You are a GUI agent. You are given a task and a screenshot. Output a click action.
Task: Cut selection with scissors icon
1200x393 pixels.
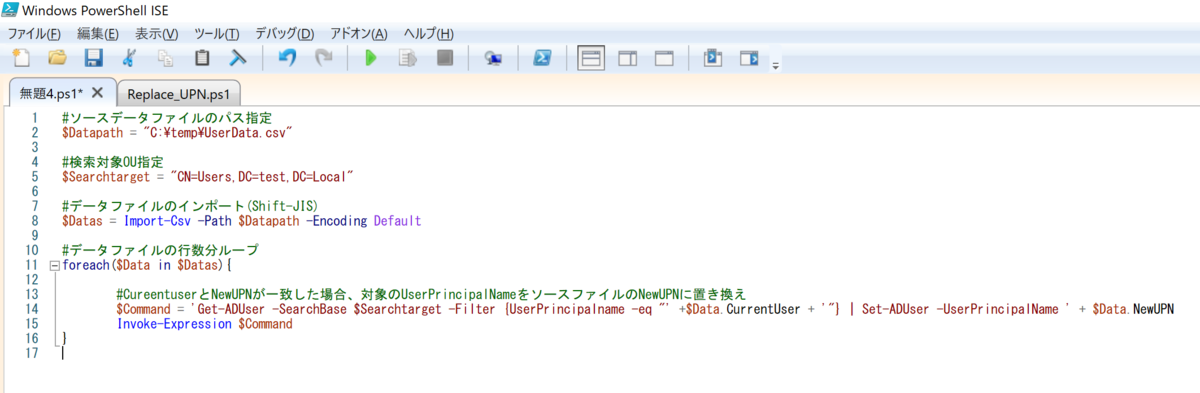coord(129,58)
